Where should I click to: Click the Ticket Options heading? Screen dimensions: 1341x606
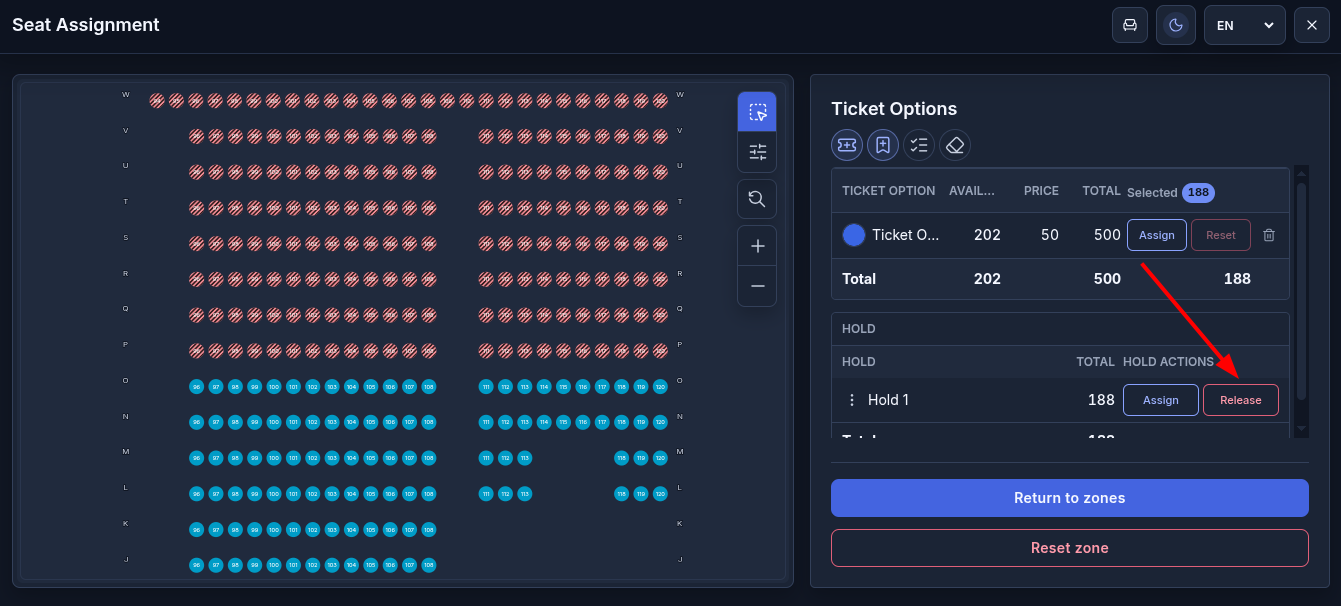pyautogui.click(x=894, y=109)
